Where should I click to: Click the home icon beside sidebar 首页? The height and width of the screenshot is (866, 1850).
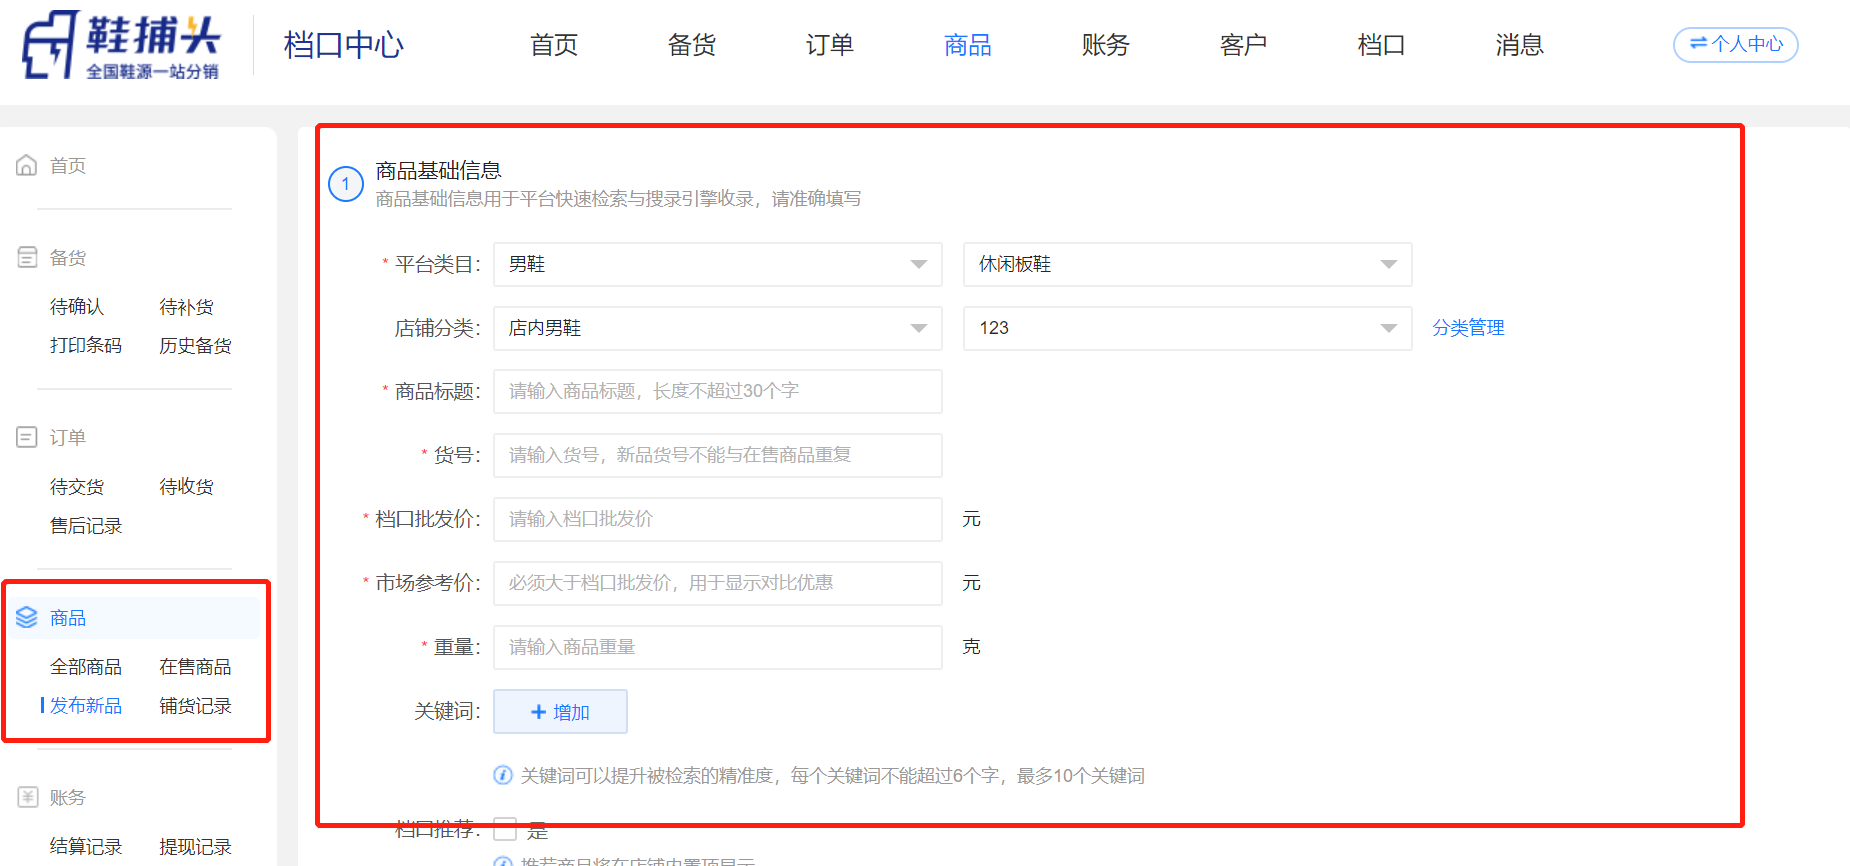(x=27, y=166)
